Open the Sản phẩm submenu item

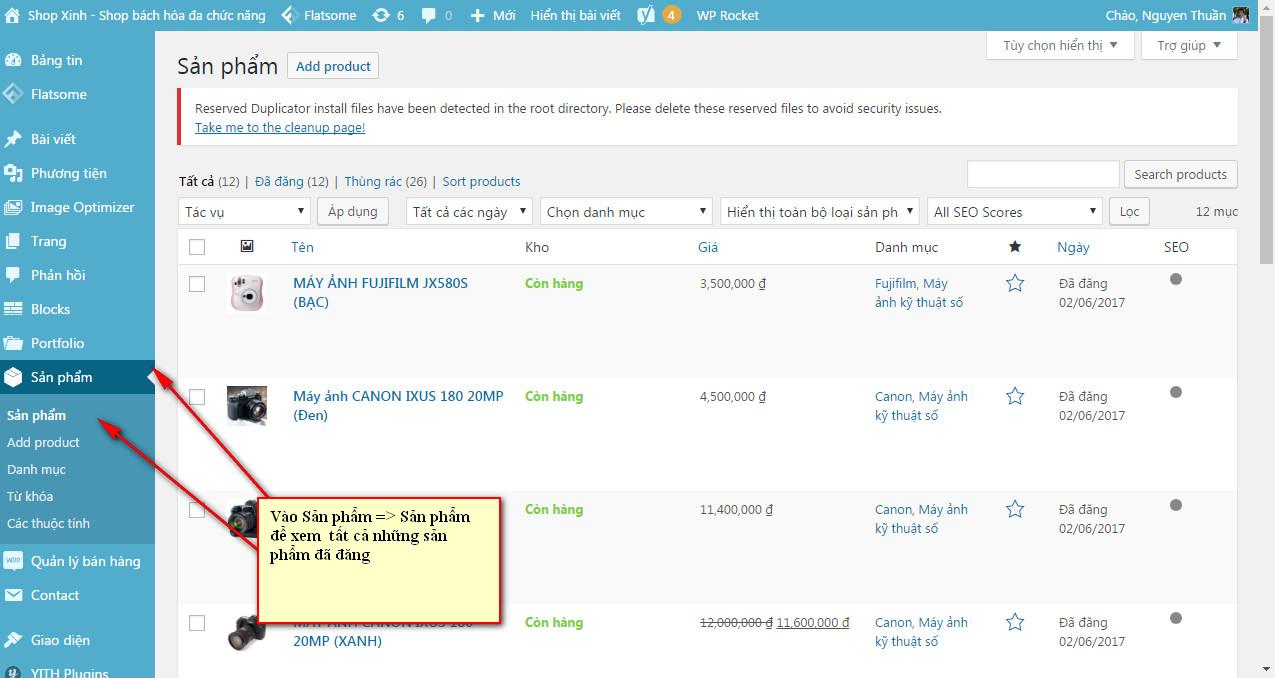click(37, 415)
